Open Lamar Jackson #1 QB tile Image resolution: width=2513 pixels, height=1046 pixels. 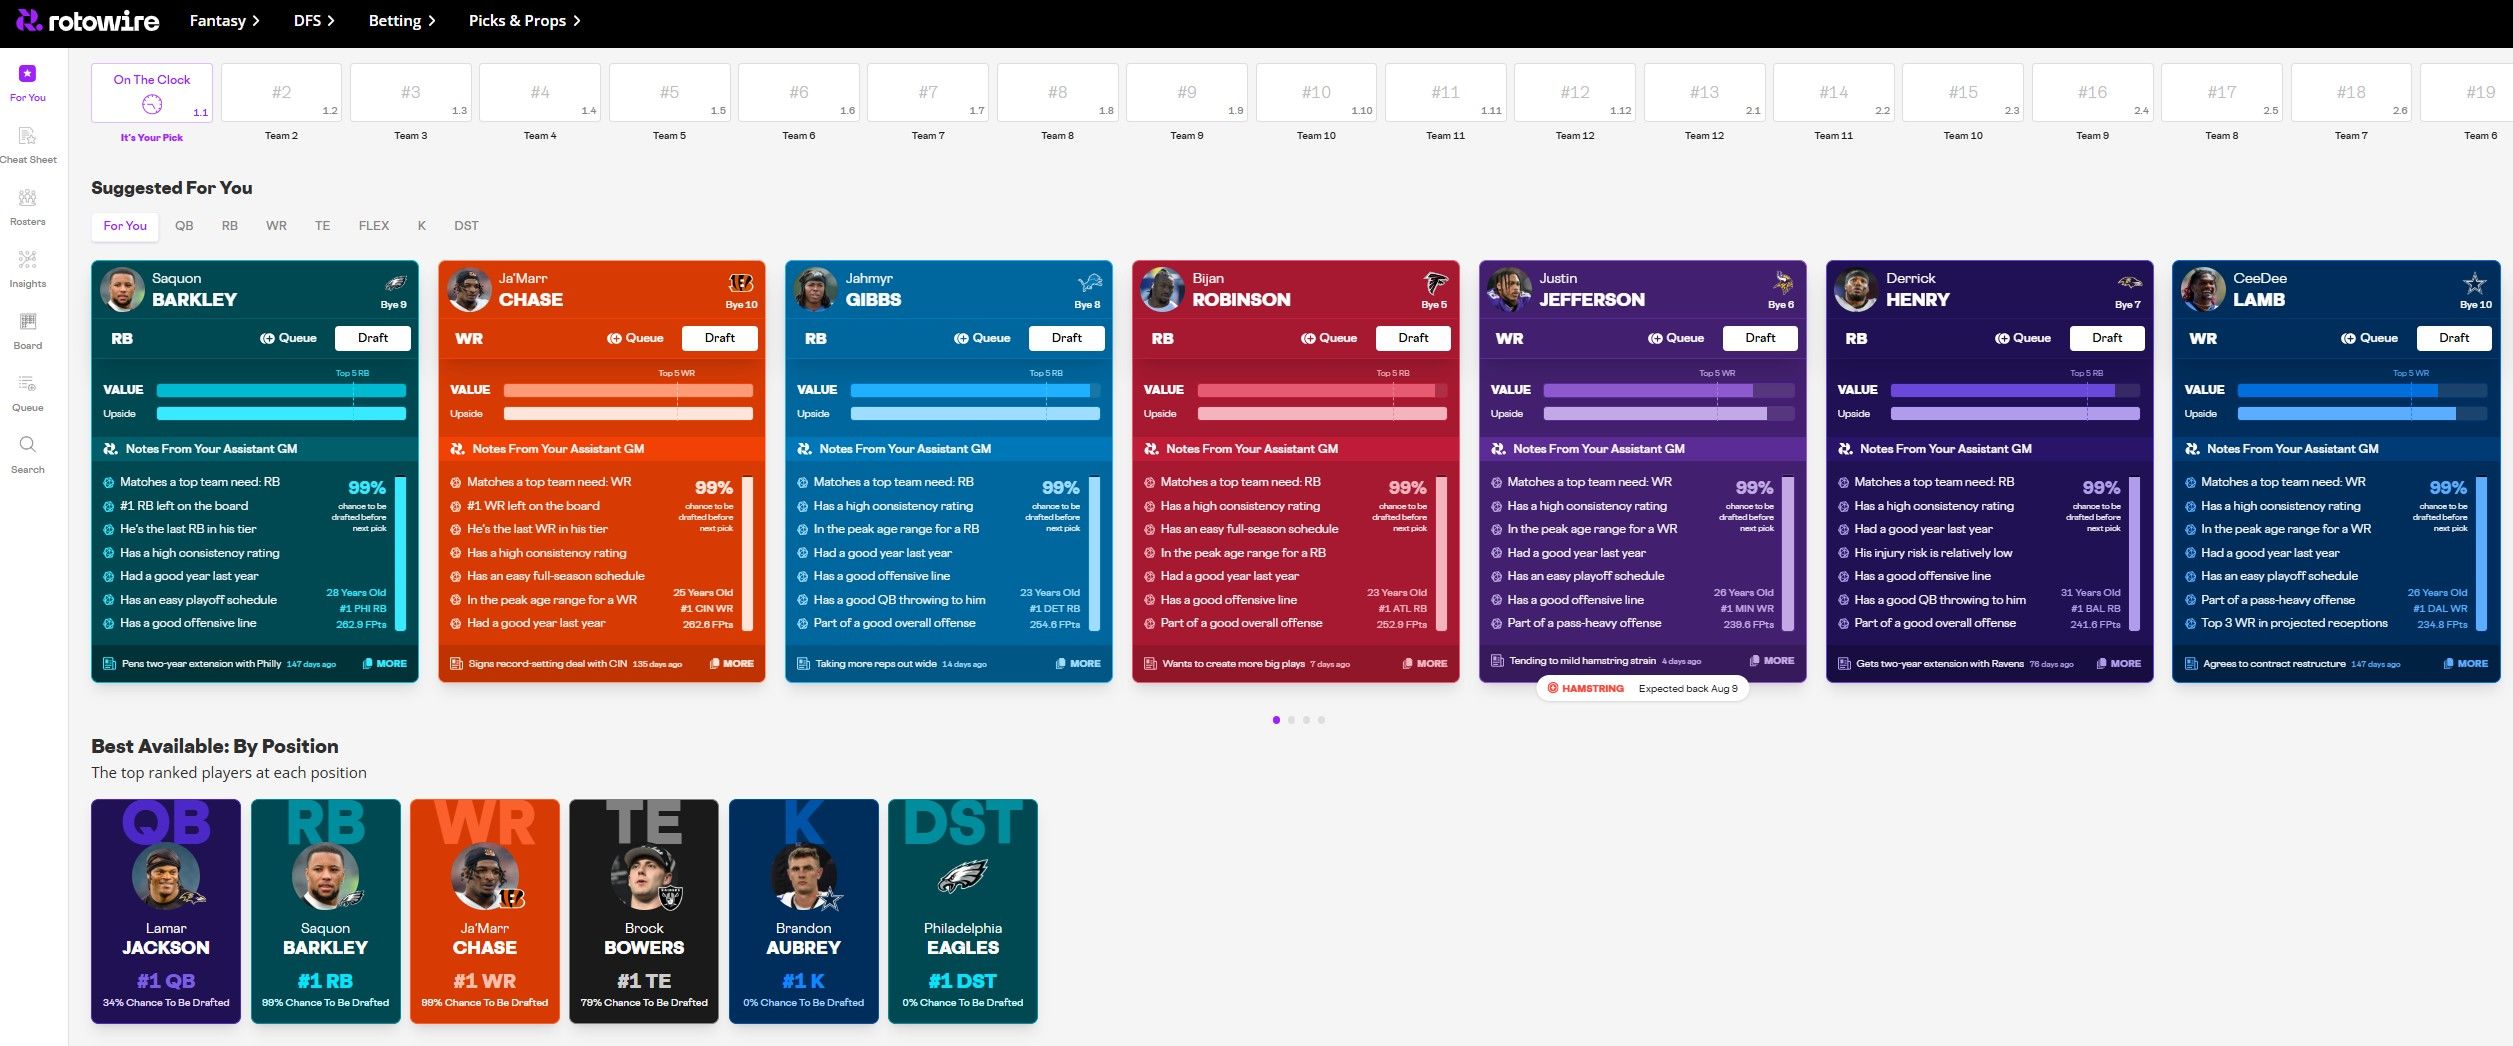pyautogui.click(x=166, y=911)
